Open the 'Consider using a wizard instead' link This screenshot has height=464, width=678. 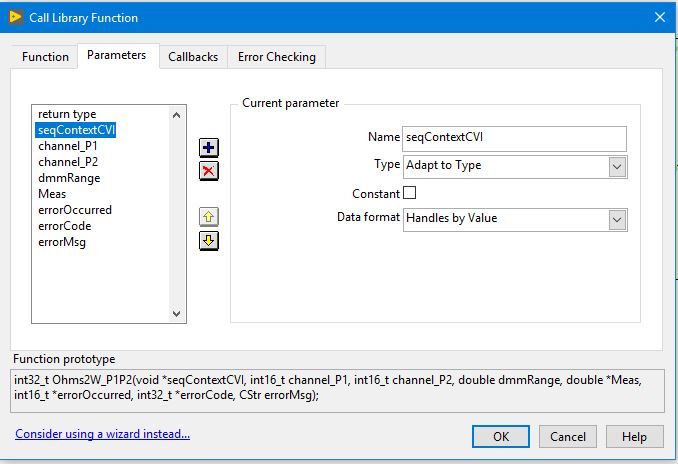pos(102,434)
